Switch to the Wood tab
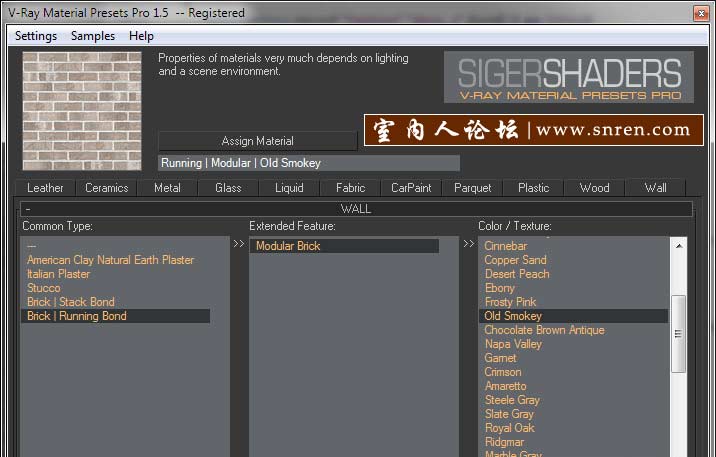Viewport: 716px width, 457px height. click(594, 188)
